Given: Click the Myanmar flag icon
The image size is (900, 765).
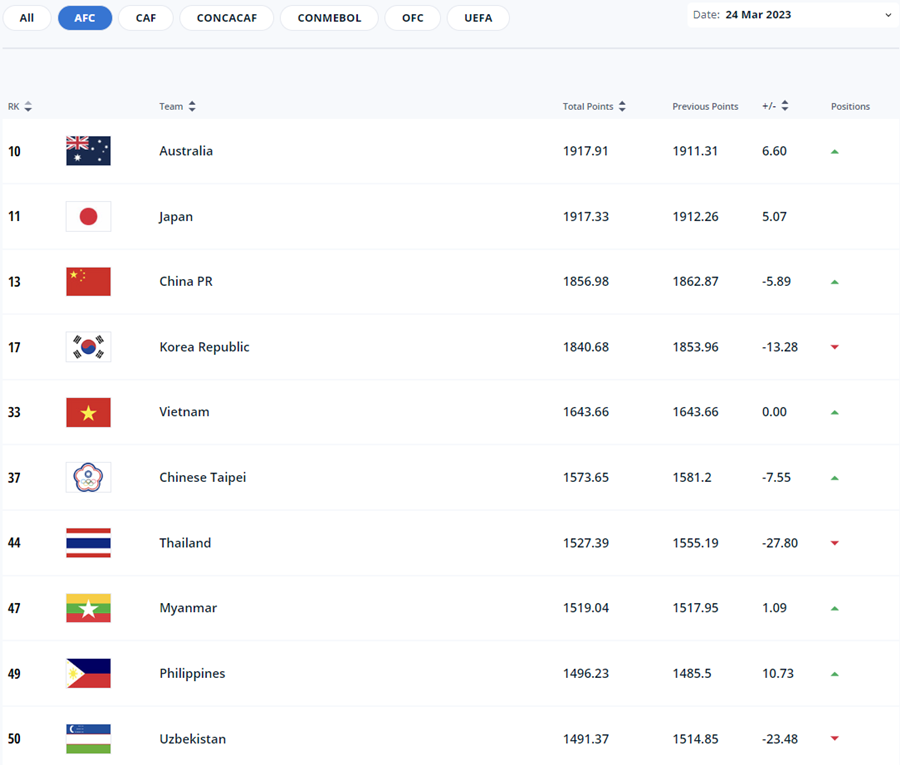Looking at the screenshot, I should point(88,608).
